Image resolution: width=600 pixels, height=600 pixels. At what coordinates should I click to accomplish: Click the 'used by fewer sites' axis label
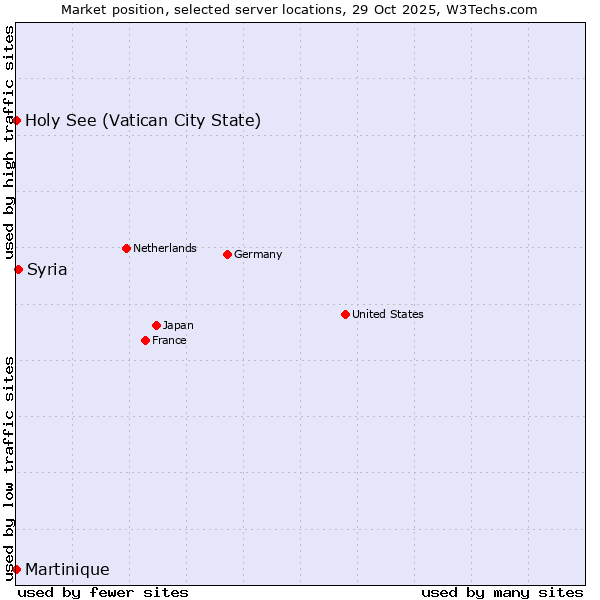pyautogui.click(x=103, y=592)
